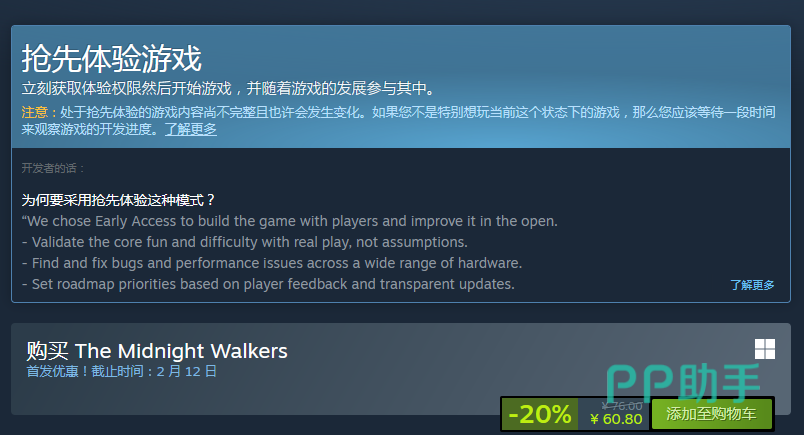Click the 为何要采用抢先体验这种模式 question

coord(118,200)
